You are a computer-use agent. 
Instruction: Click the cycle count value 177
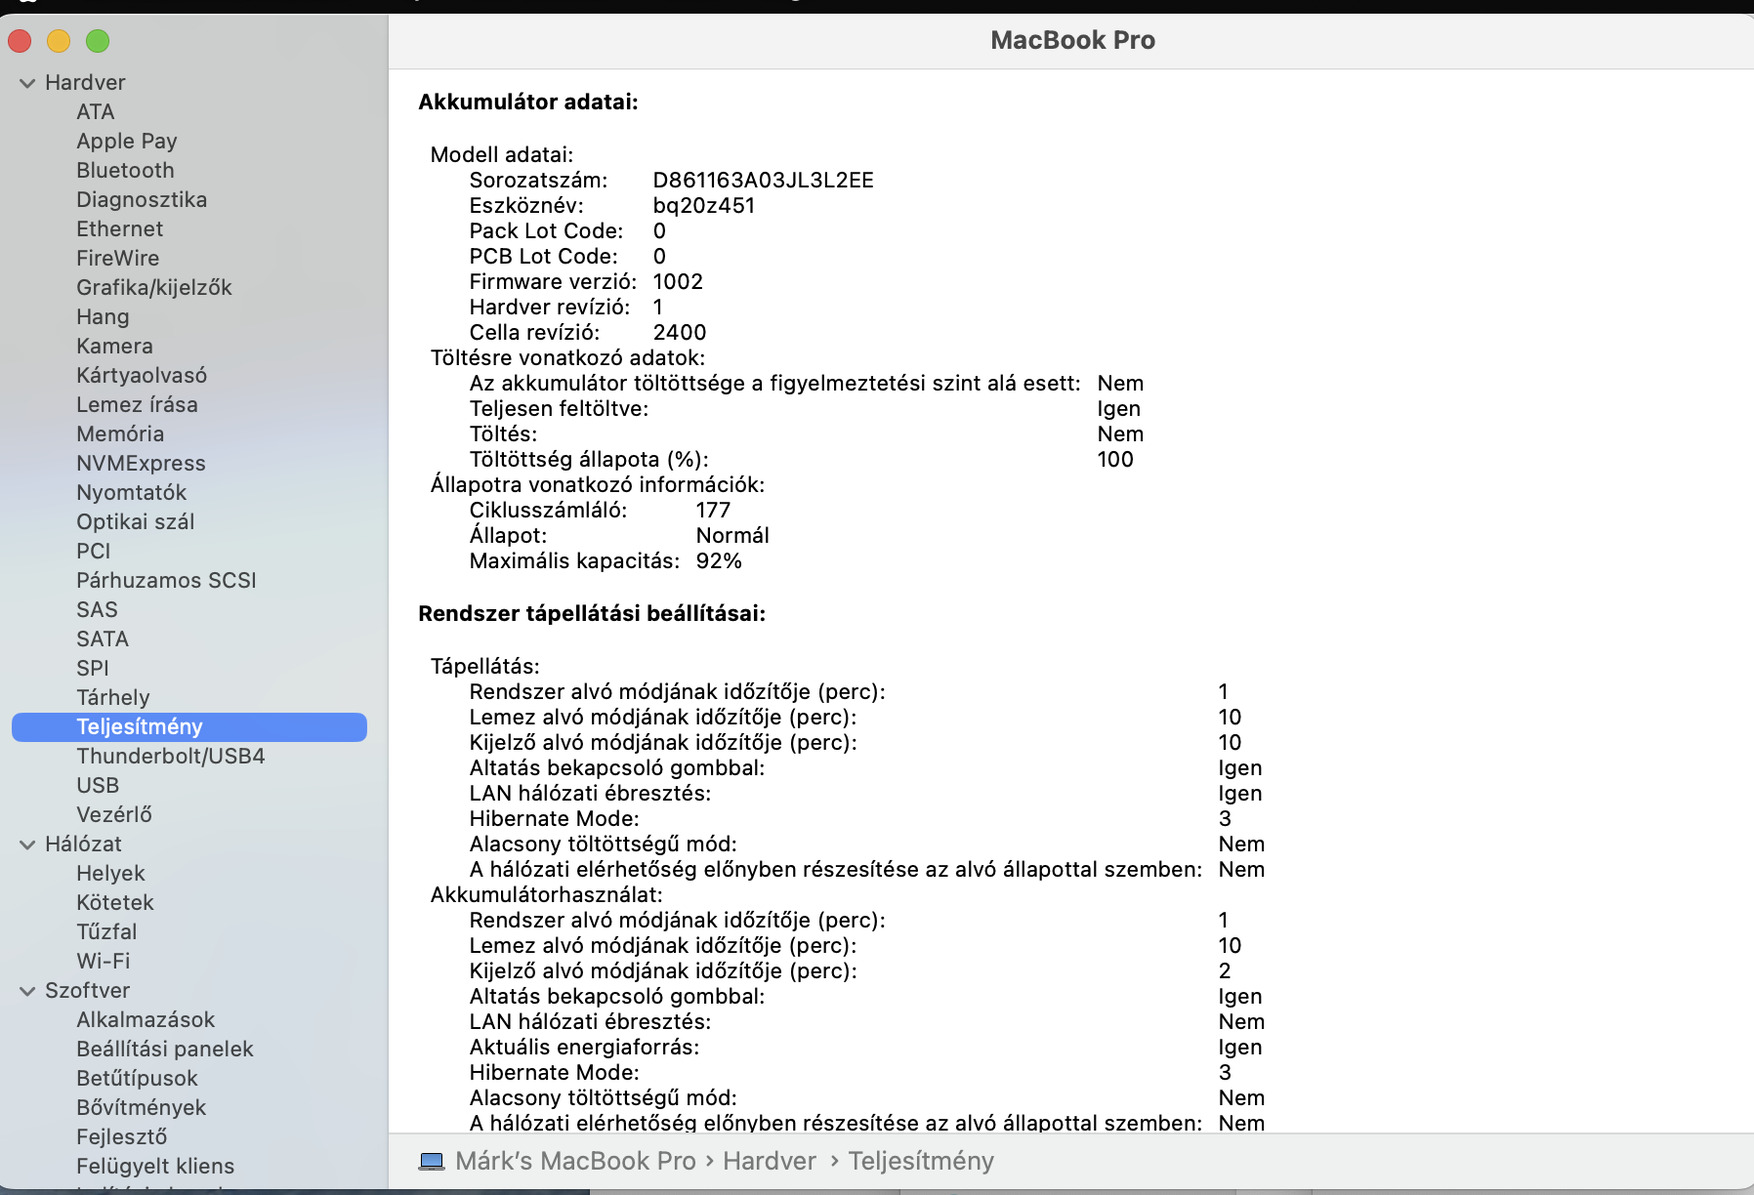click(713, 510)
